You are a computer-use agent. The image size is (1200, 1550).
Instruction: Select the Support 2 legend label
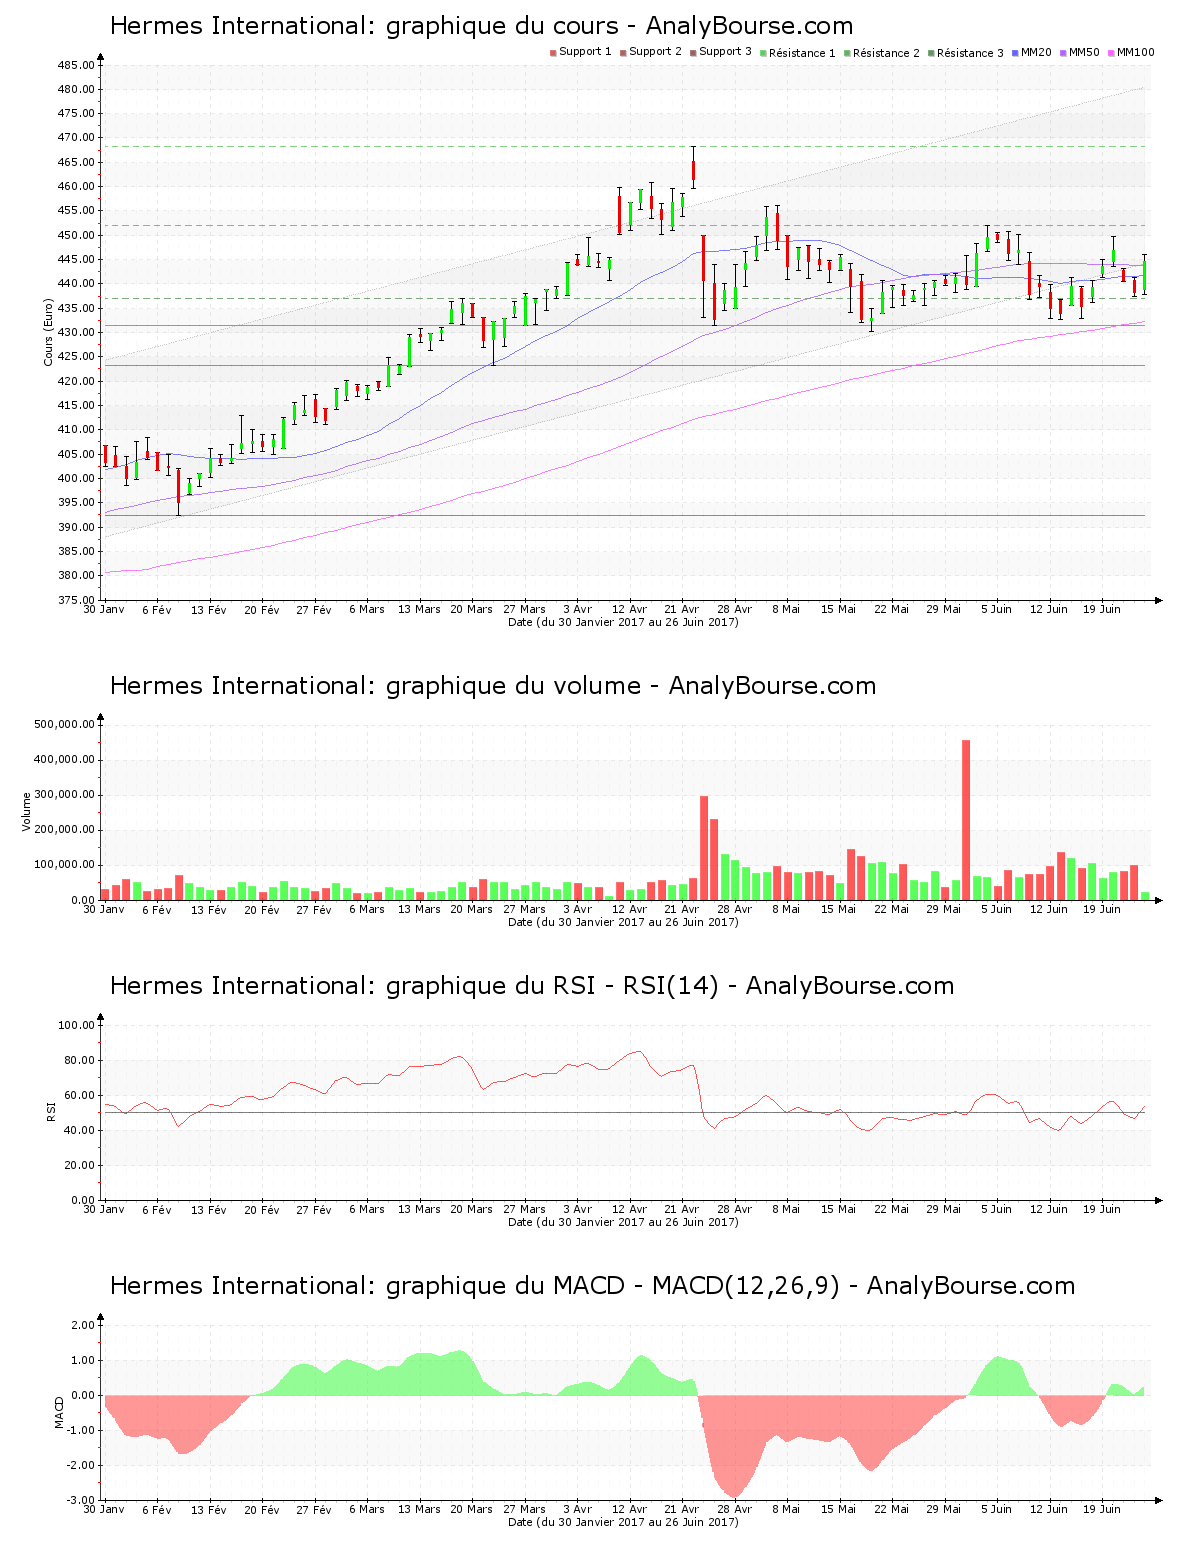coord(656,52)
